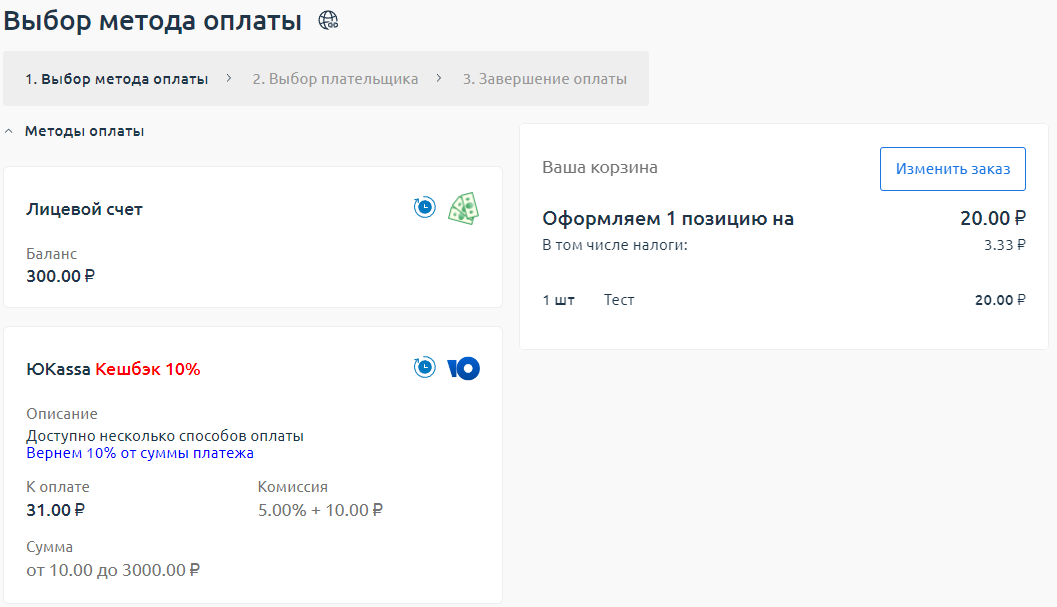1057x607 pixels.
Task: Click the clock icon in Лицевой счет card
Action: pos(425,208)
